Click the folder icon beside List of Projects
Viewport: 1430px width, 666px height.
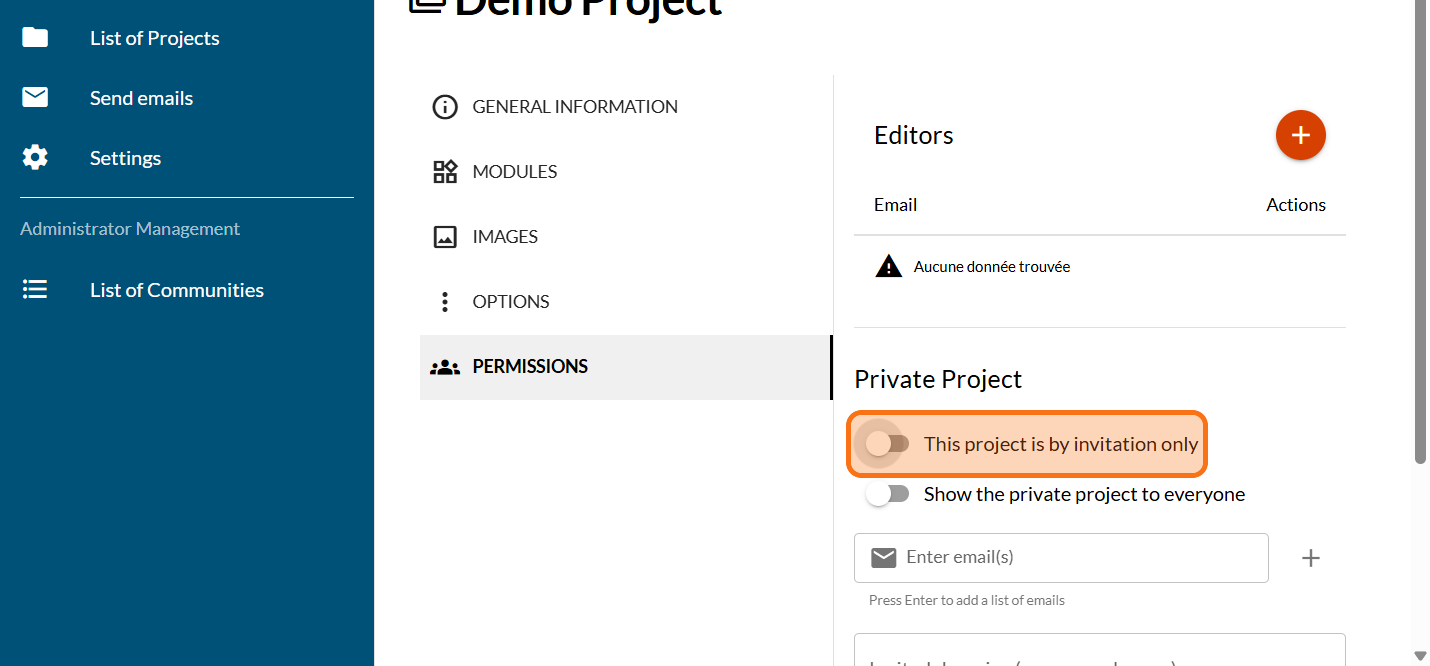click(35, 38)
